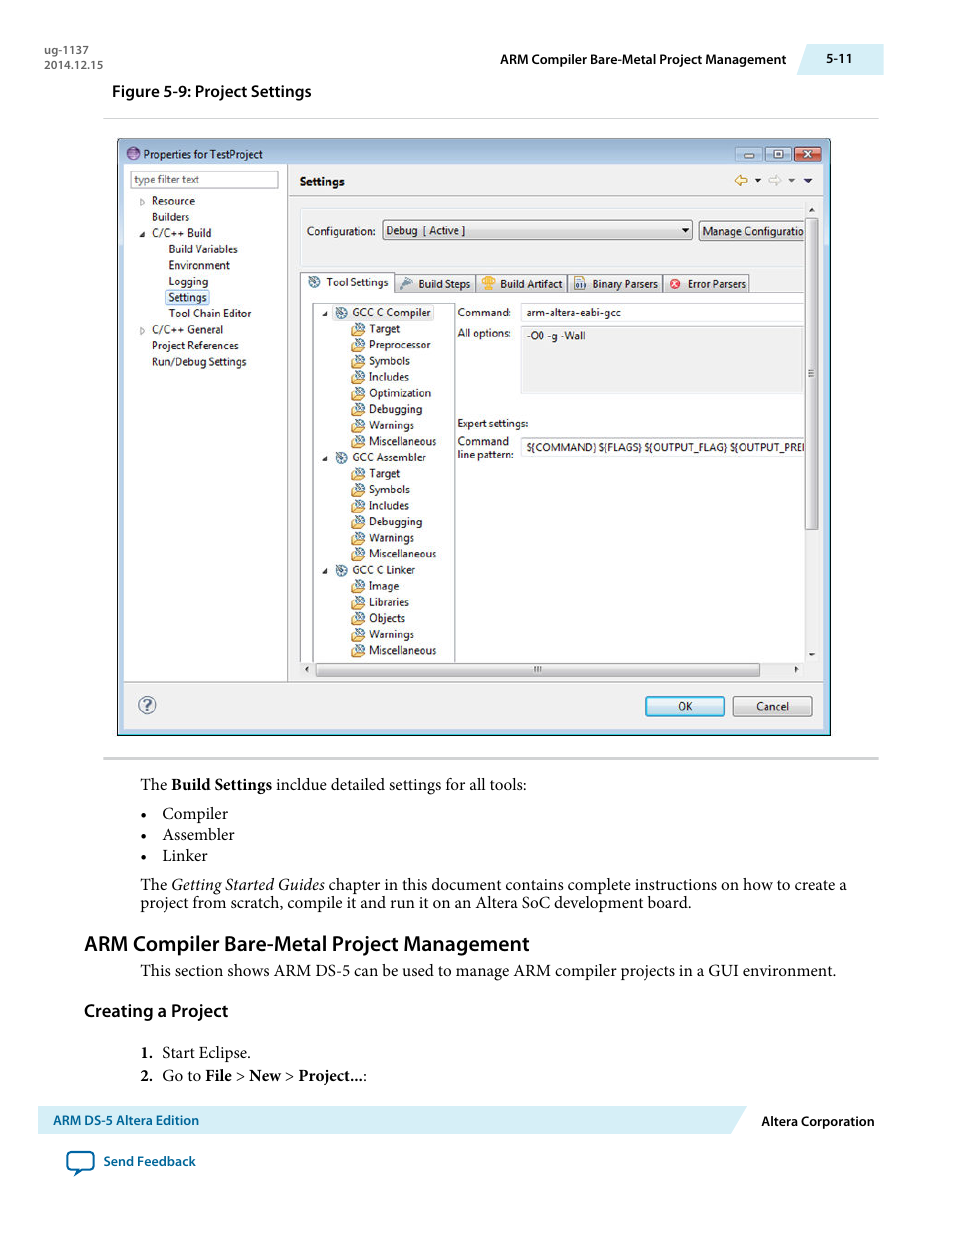The image size is (954, 1235).
Task: Click the GCC C Linker tool icon
Action: pyautogui.click(x=342, y=570)
